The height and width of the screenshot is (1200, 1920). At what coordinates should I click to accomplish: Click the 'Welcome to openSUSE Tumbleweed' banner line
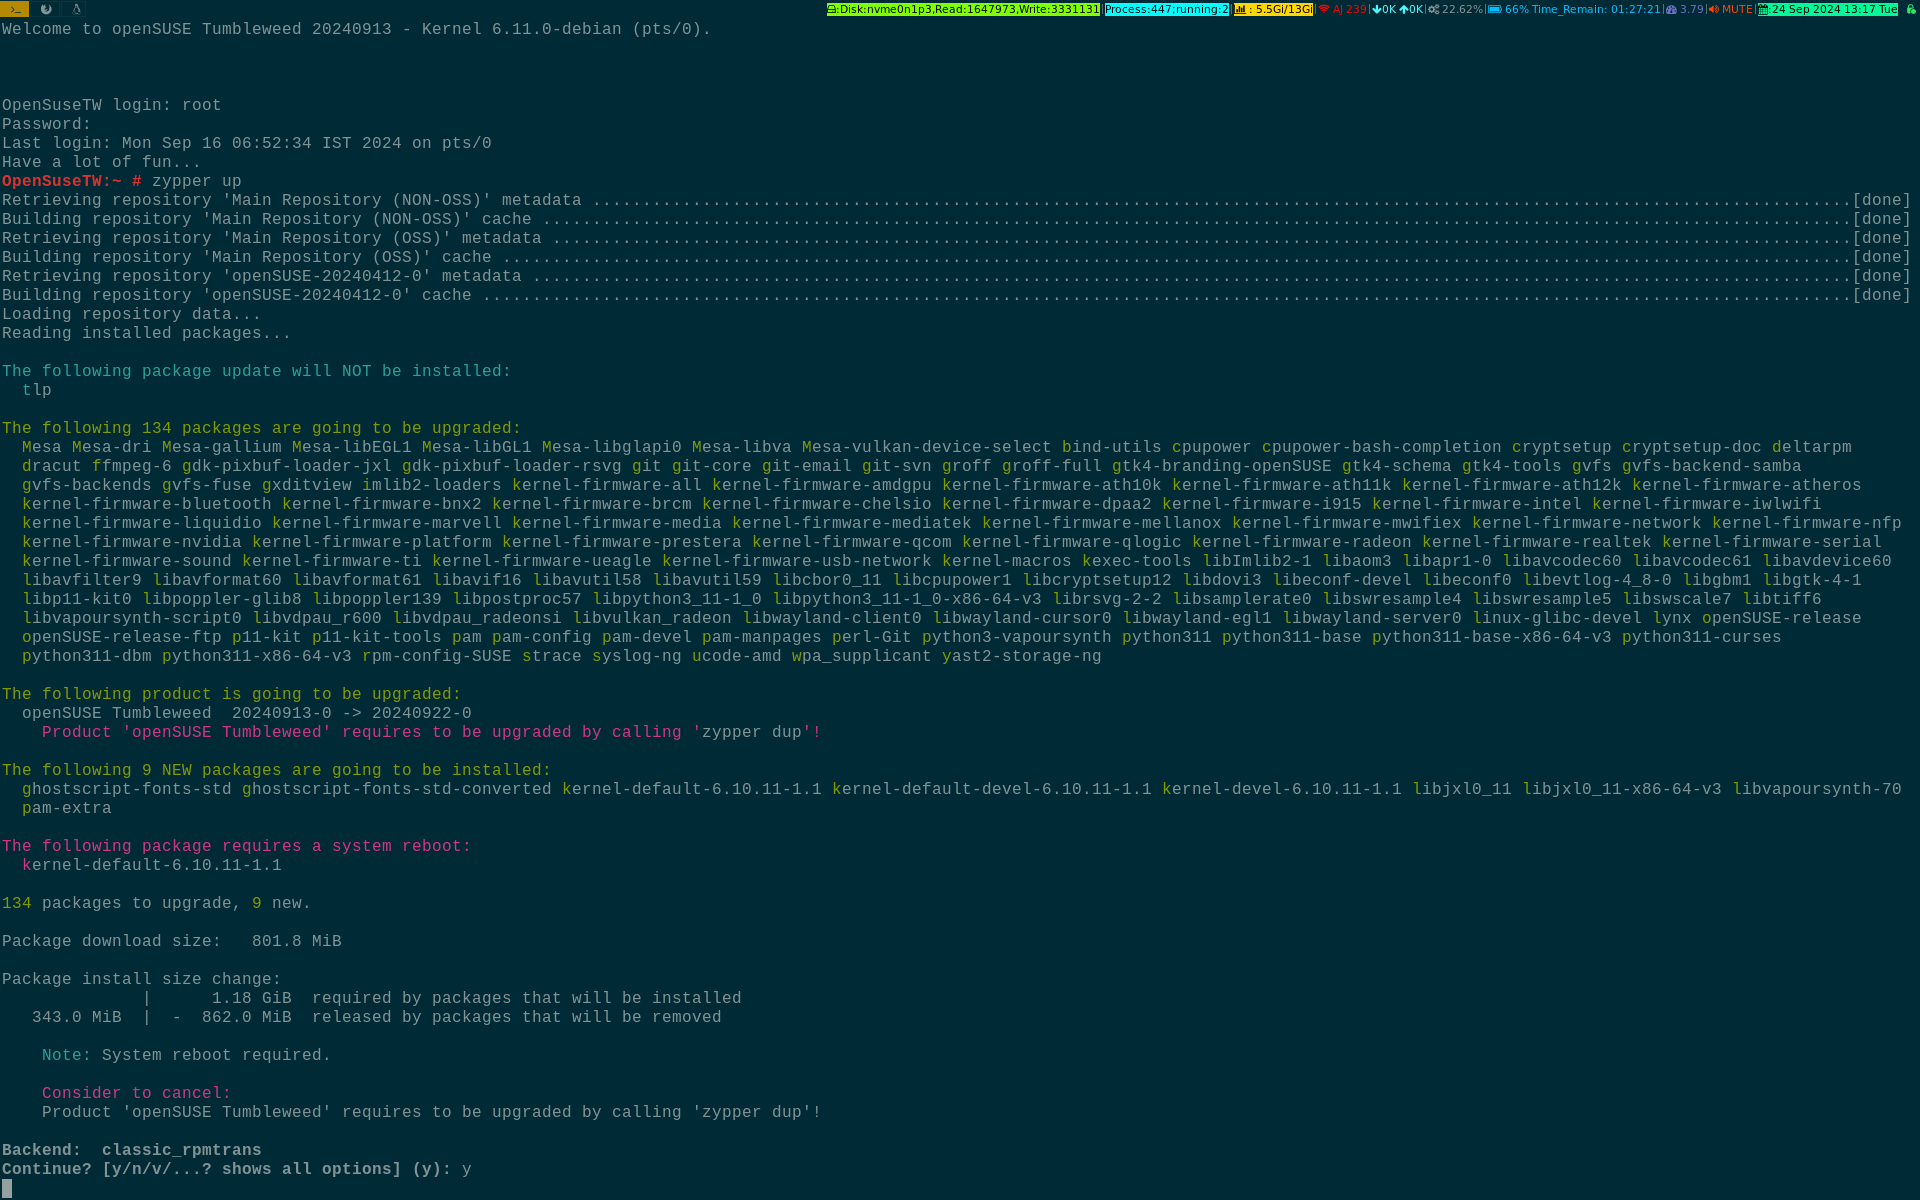coord(357,29)
